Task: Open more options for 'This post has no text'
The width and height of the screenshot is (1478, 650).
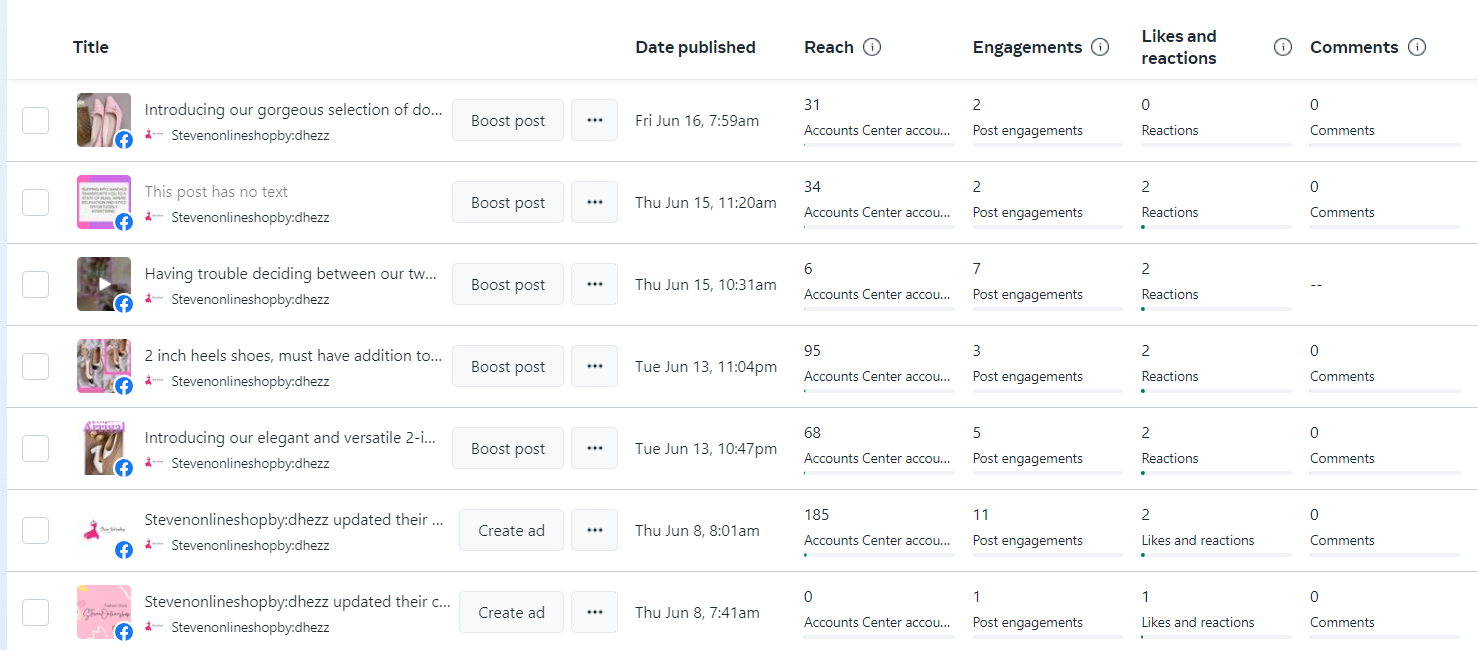Action: pos(595,202)
